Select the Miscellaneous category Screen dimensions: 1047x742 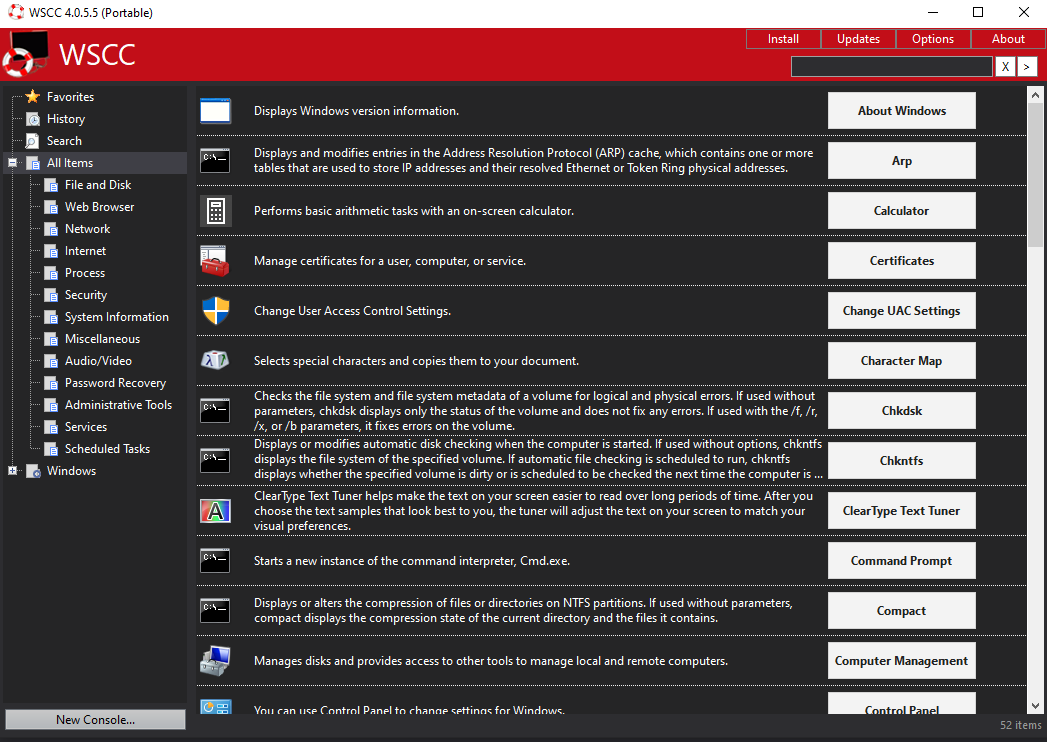[102, 339]
